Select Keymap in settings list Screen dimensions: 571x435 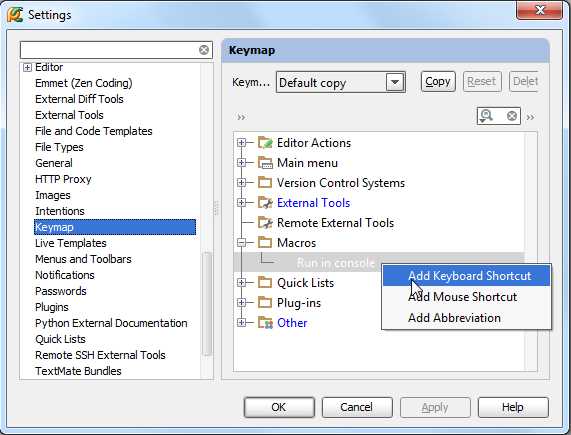click(x=115, y=227)
